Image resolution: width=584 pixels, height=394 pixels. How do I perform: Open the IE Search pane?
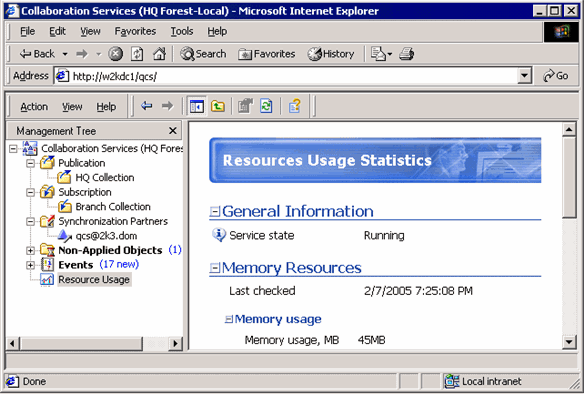click(203, 54)
